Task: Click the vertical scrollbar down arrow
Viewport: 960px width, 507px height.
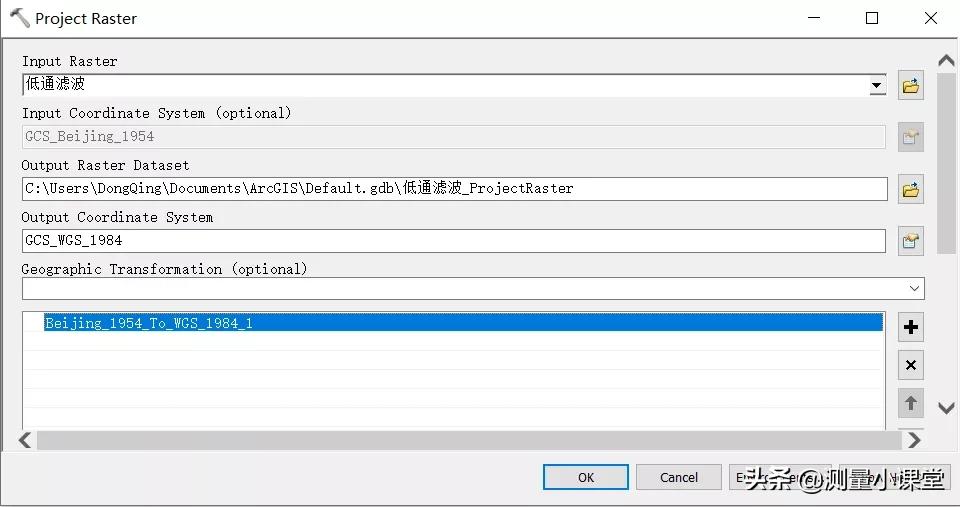Action: (x=947, y=408)
